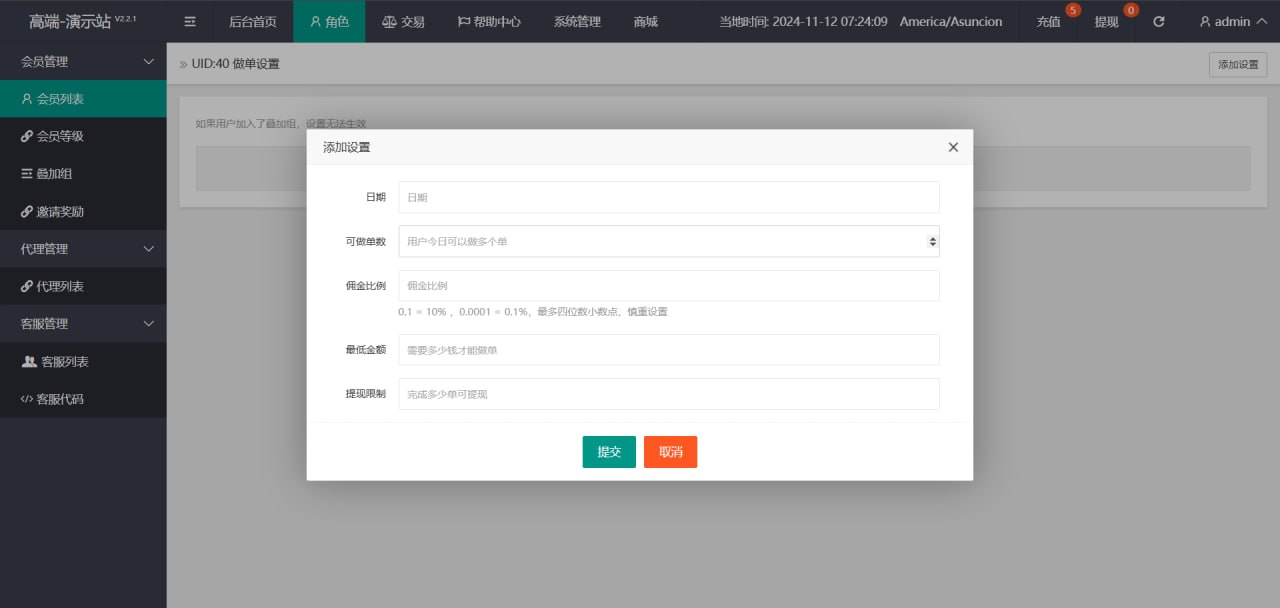
Task: Open the 充值 notifications with badge
Action: (1049, 21)
